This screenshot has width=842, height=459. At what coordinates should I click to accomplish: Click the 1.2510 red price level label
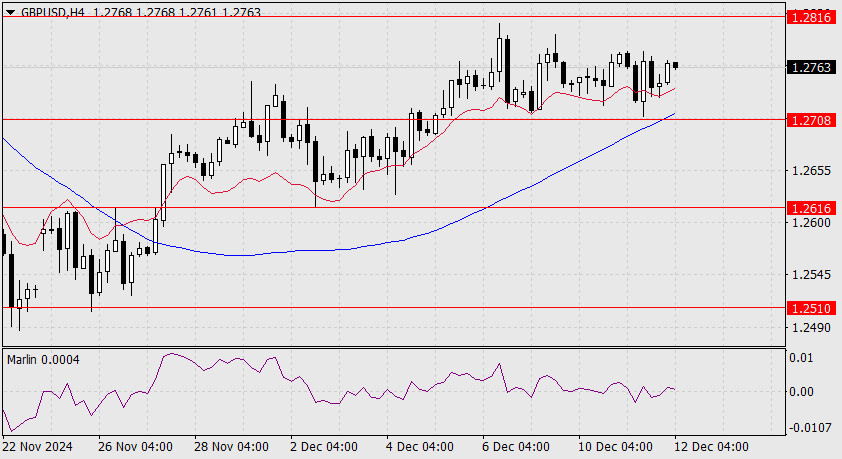[x=811, y=308]
